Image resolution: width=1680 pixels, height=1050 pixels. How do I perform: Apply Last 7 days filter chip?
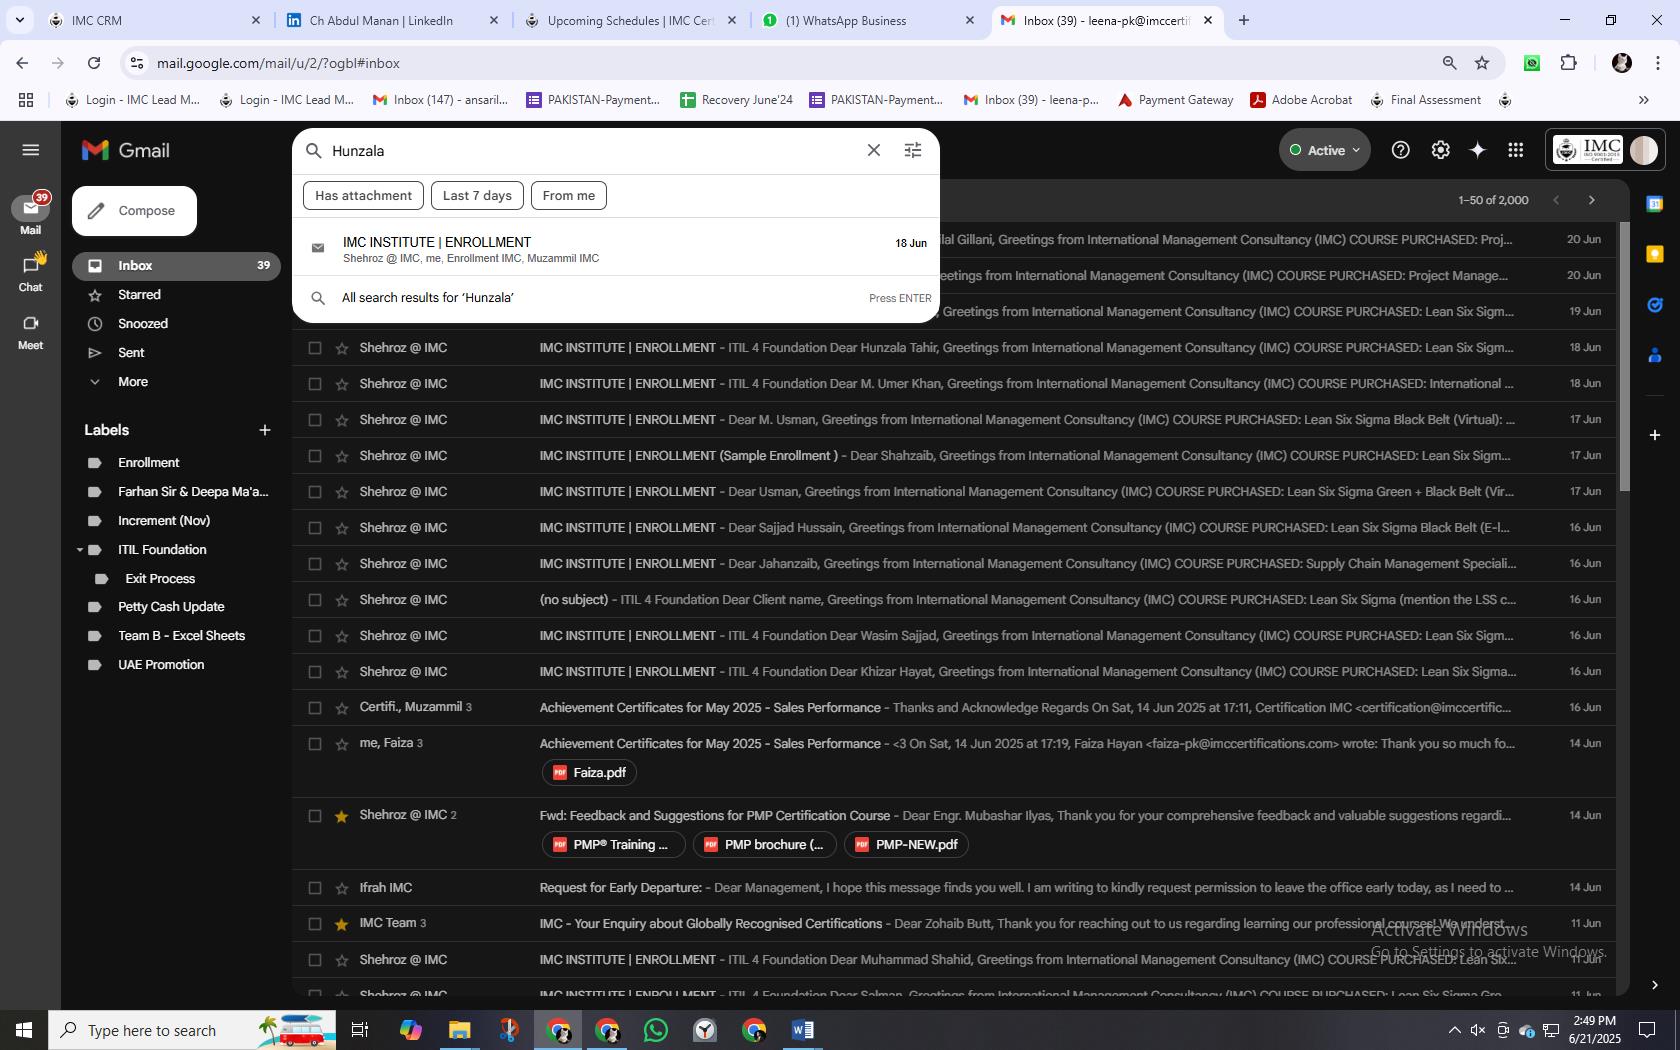click(477, 196)
